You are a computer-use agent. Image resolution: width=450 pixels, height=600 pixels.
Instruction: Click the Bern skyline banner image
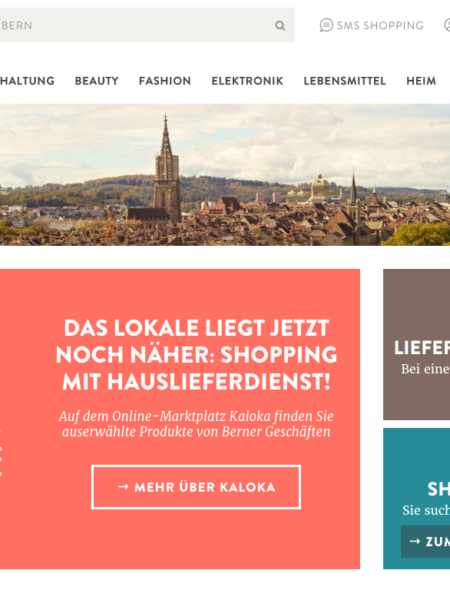click(225, 175)
